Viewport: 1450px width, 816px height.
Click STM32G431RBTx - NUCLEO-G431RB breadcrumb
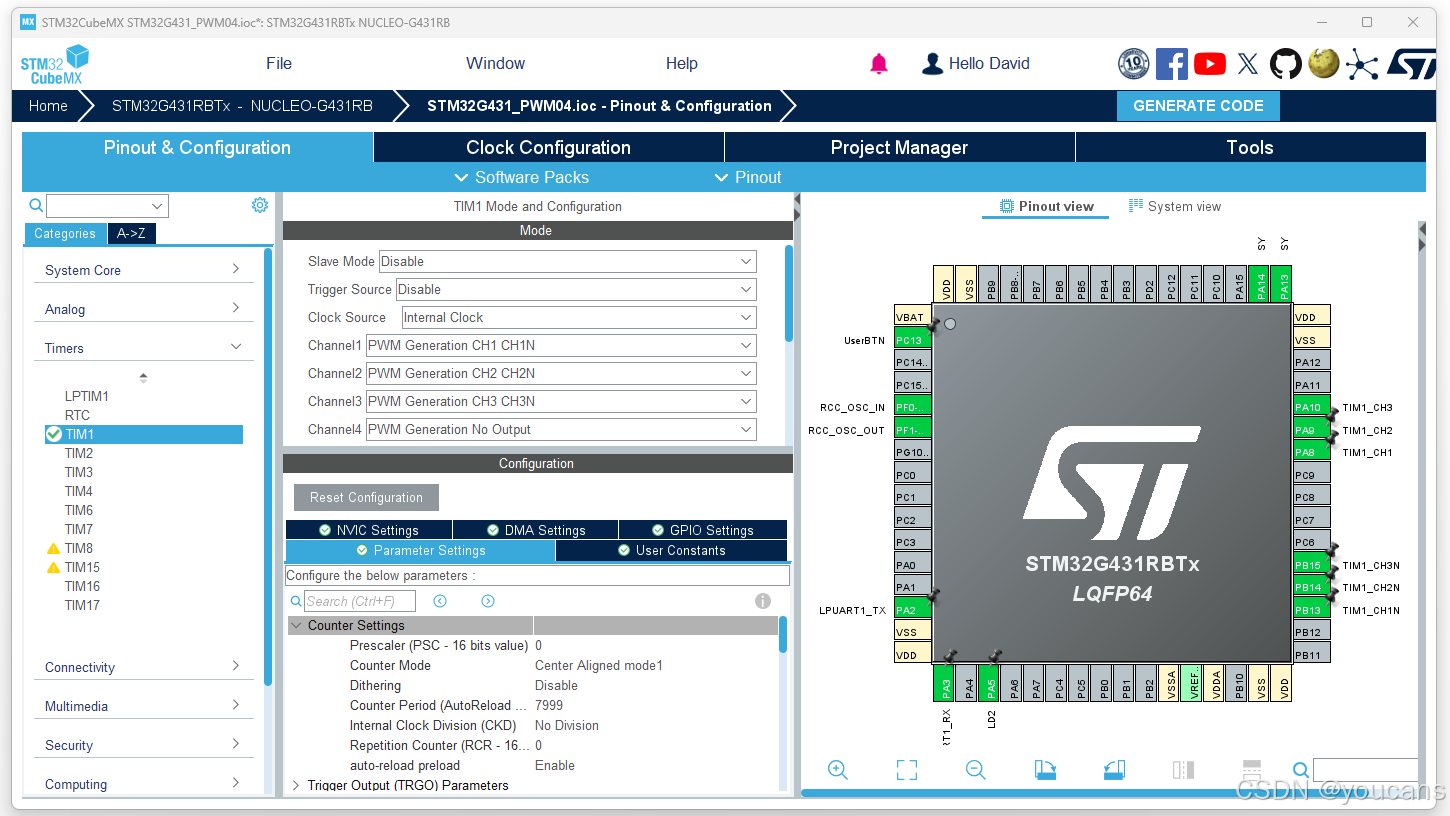pyautogui.click(x=242, y=106)
